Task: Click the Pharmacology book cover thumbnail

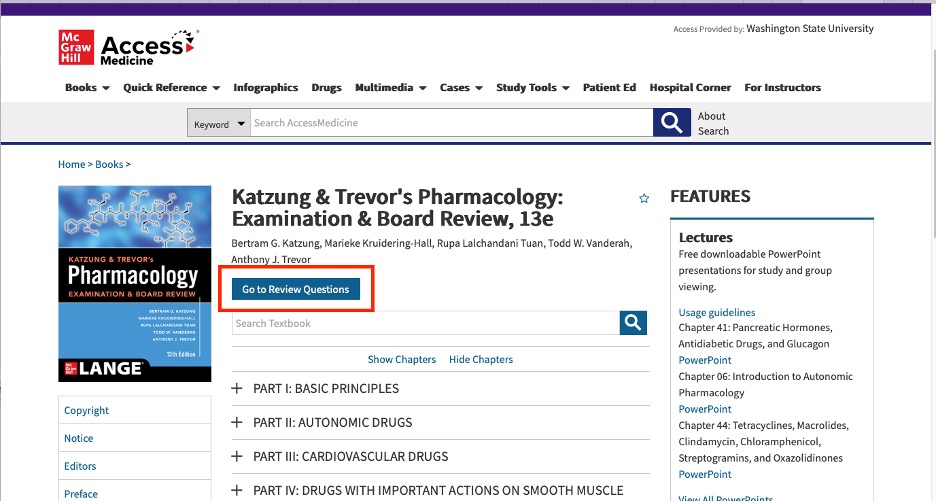Action: coord(135,284)
